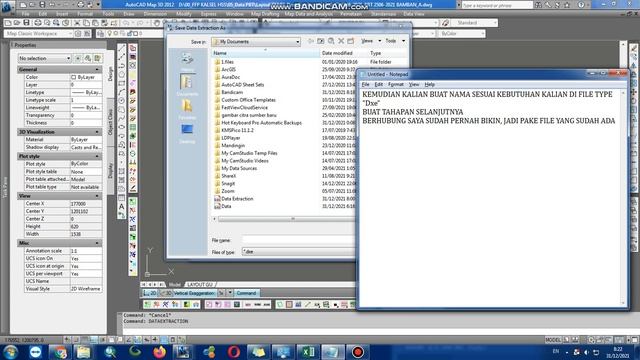640x360 pixels.
Task: Select the Object Class palette tab
Action: [x=110, y=122]
